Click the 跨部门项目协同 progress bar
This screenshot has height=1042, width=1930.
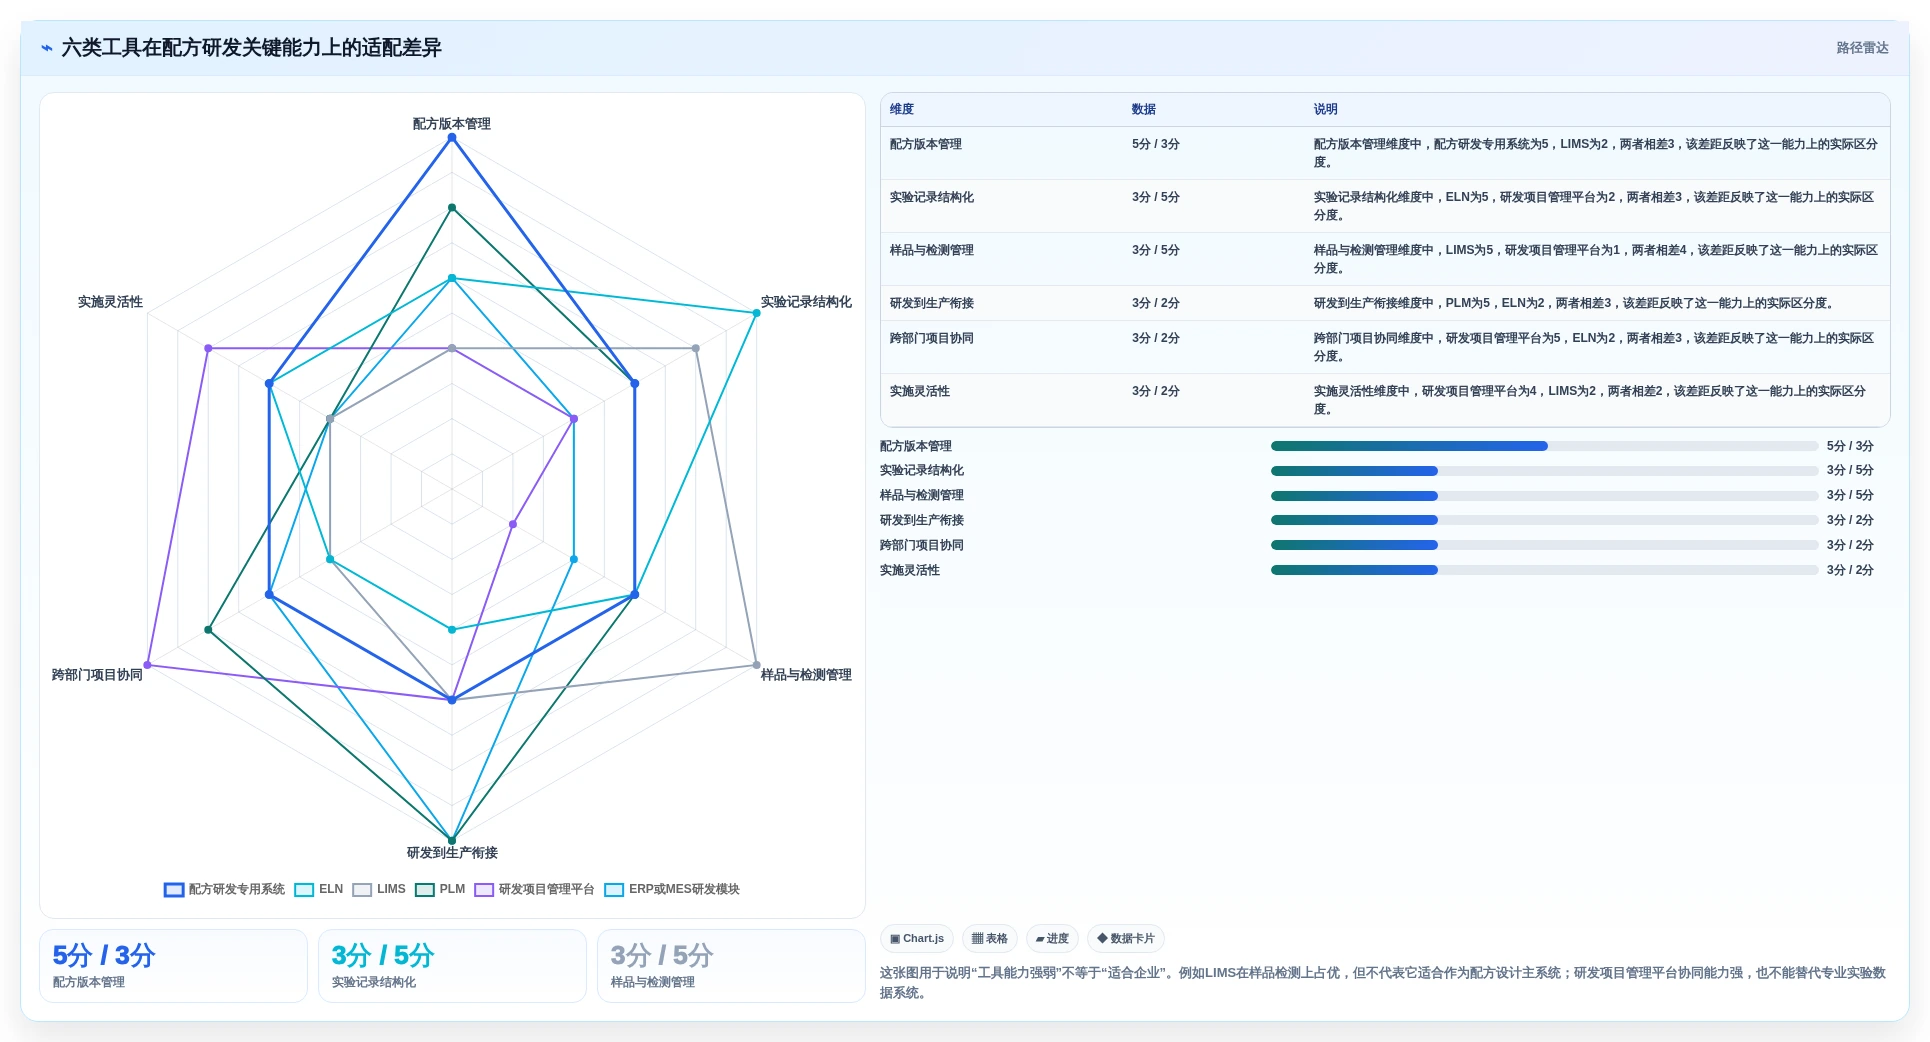[1545, 545]
